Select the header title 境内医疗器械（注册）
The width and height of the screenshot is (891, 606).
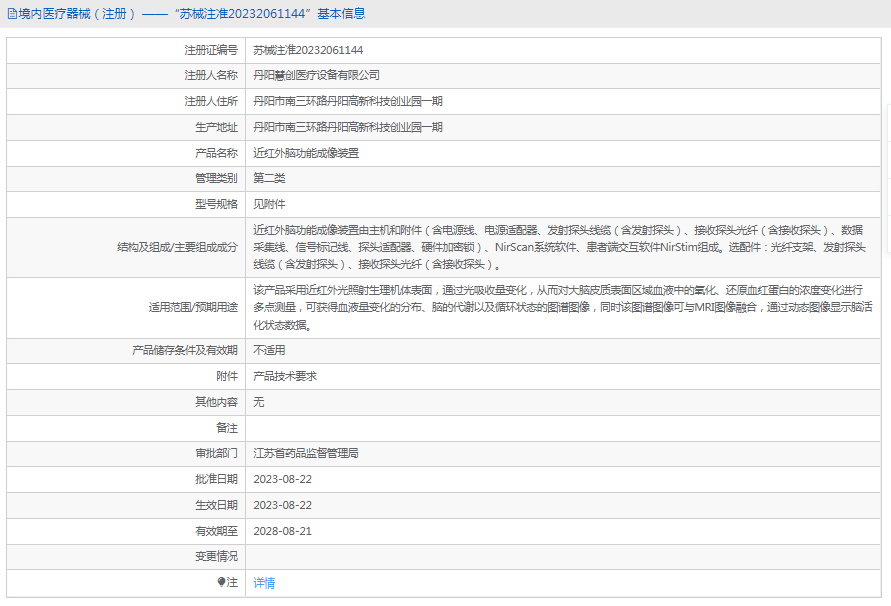77,14
